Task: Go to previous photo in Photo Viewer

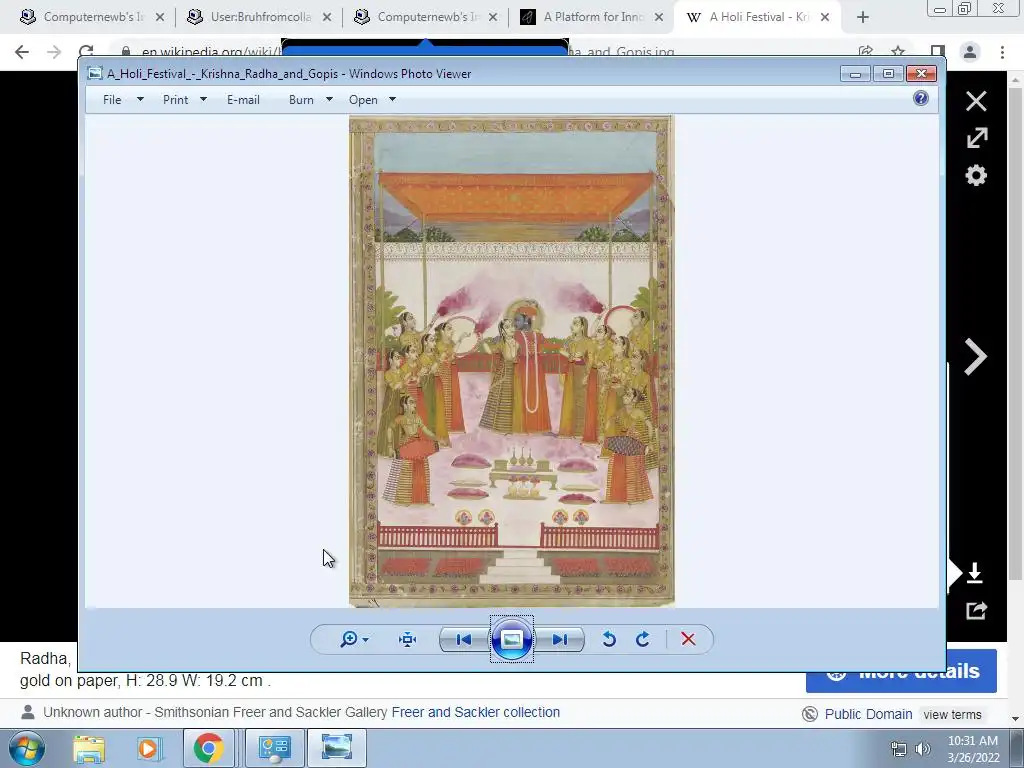Action: click(464, 639)
